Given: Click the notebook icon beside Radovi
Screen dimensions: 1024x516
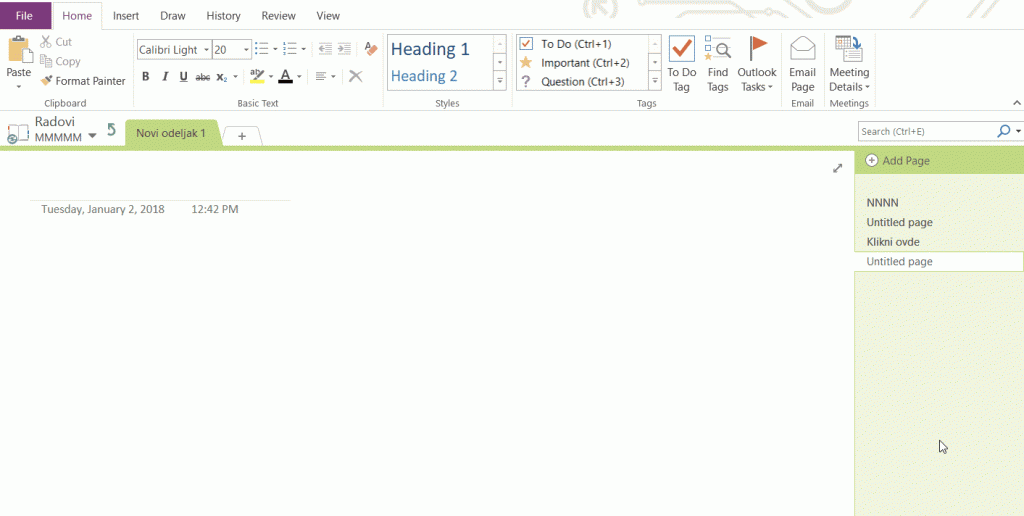Looking at the screenshot, I should click(18, 133).
